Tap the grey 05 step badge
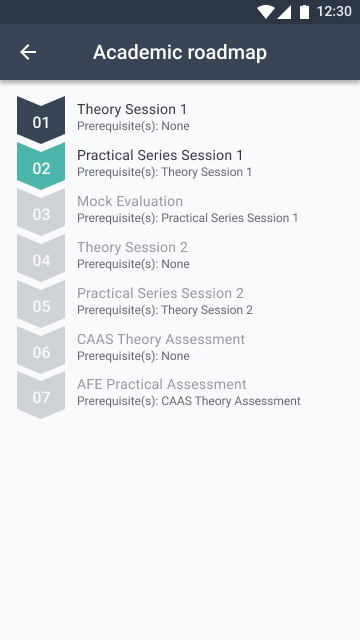The width and height of the screenshot is (360, 640). (41, 304)
